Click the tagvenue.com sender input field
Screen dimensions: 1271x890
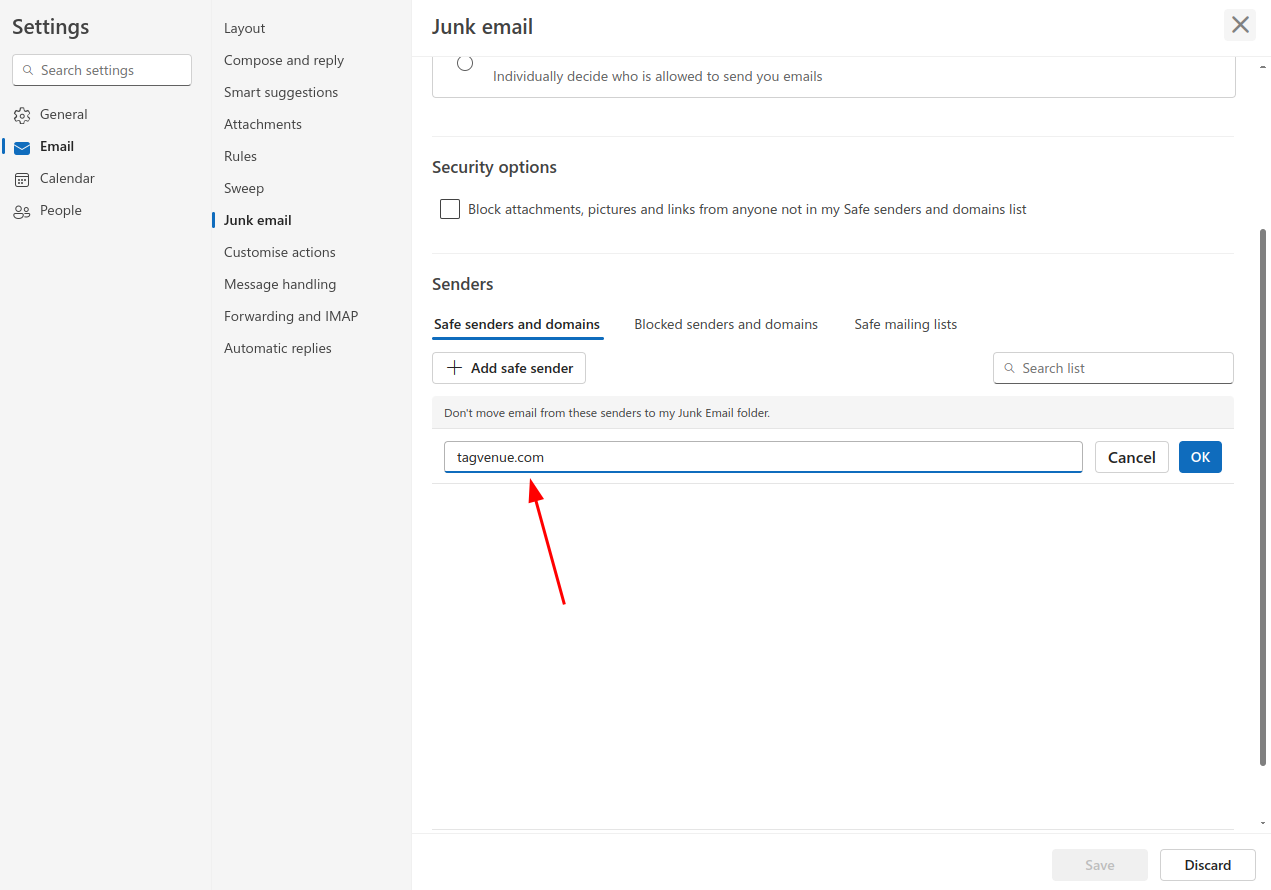click(763, 457)
